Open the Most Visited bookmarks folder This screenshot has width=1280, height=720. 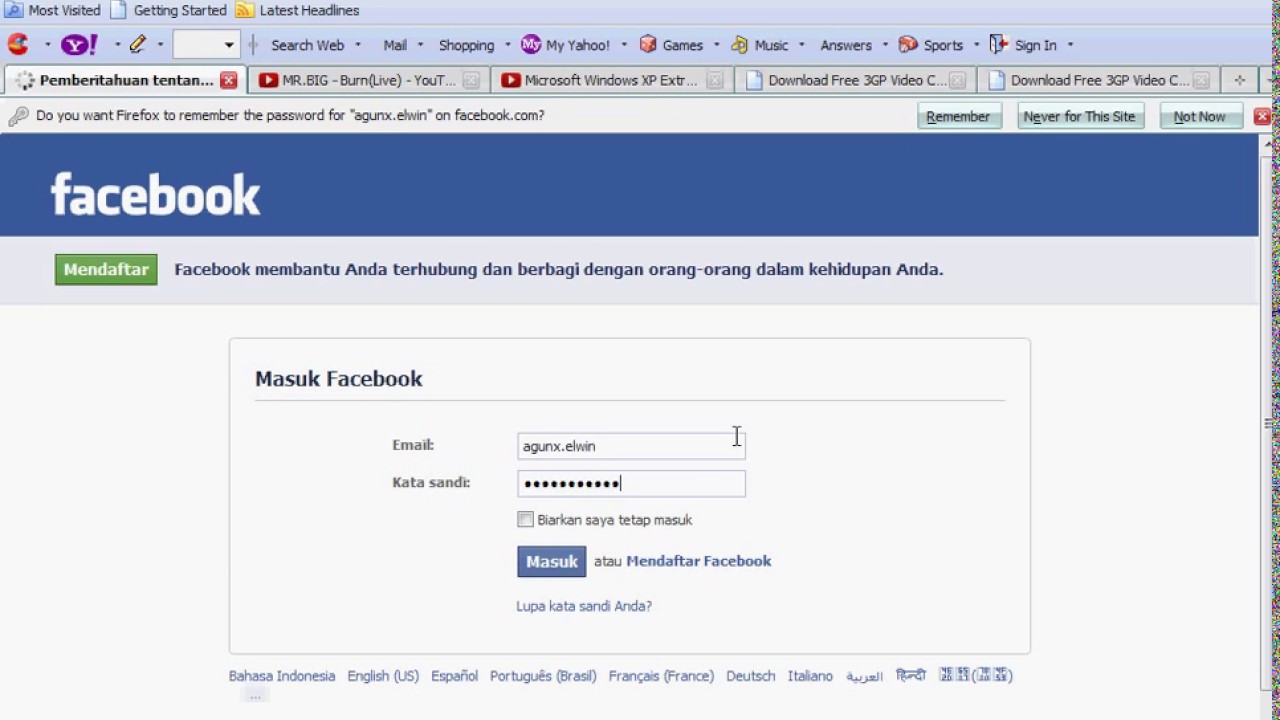pos(53,10)
